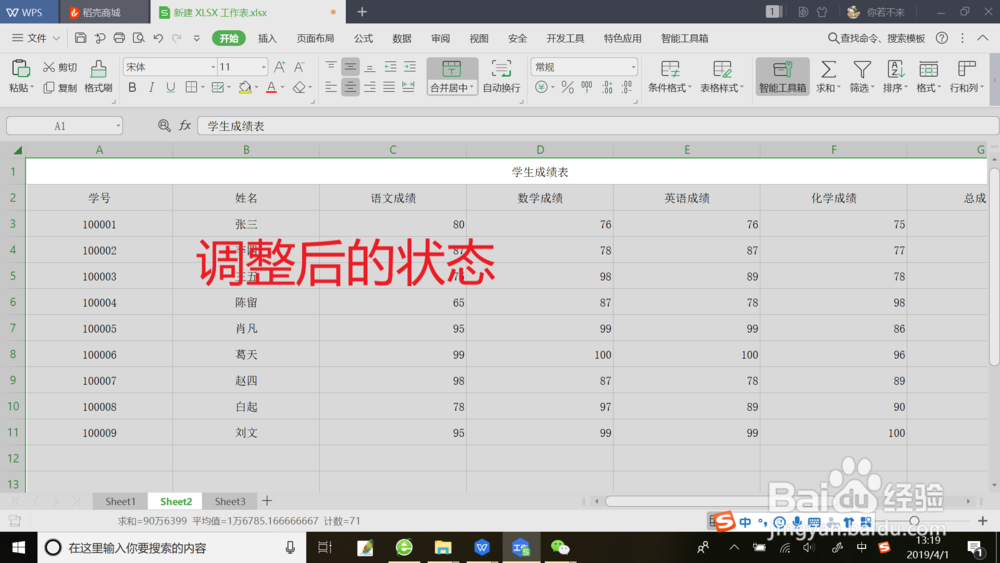Toggle bold formatting
Screen dimensions: 1000x563
[x=132, y=87]
